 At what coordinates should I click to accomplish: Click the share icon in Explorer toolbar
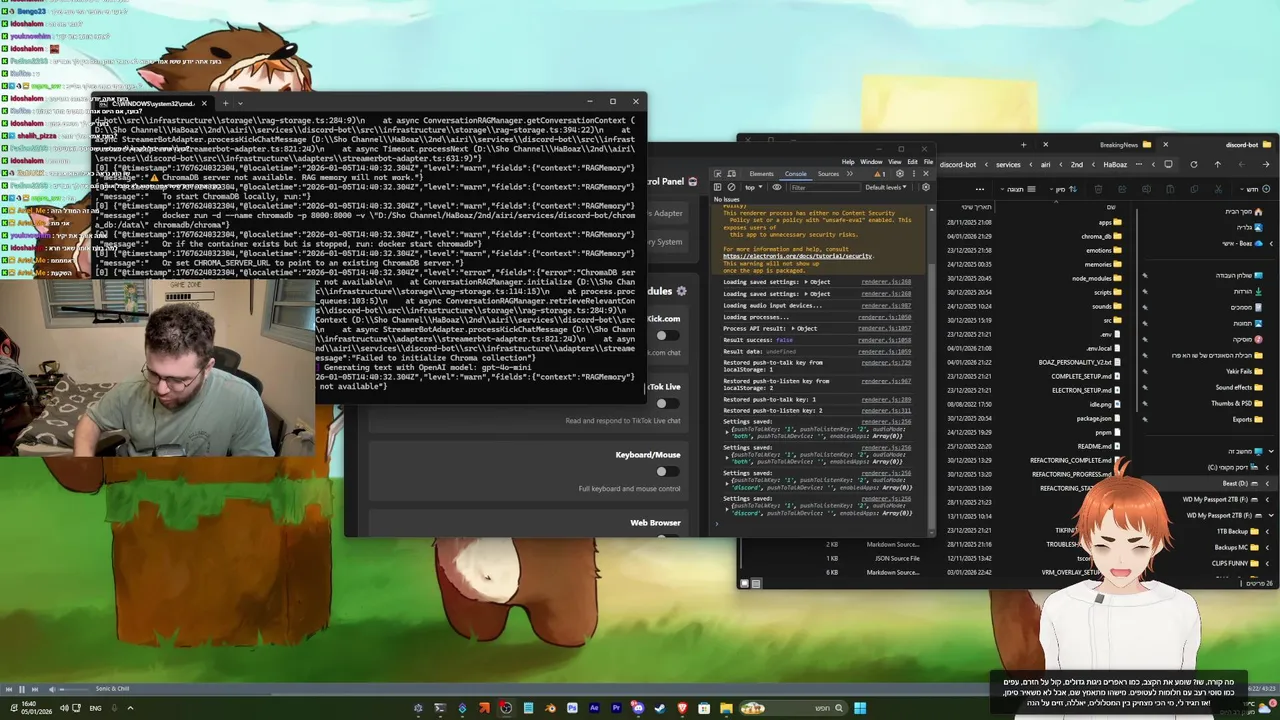click(1122, 189)
